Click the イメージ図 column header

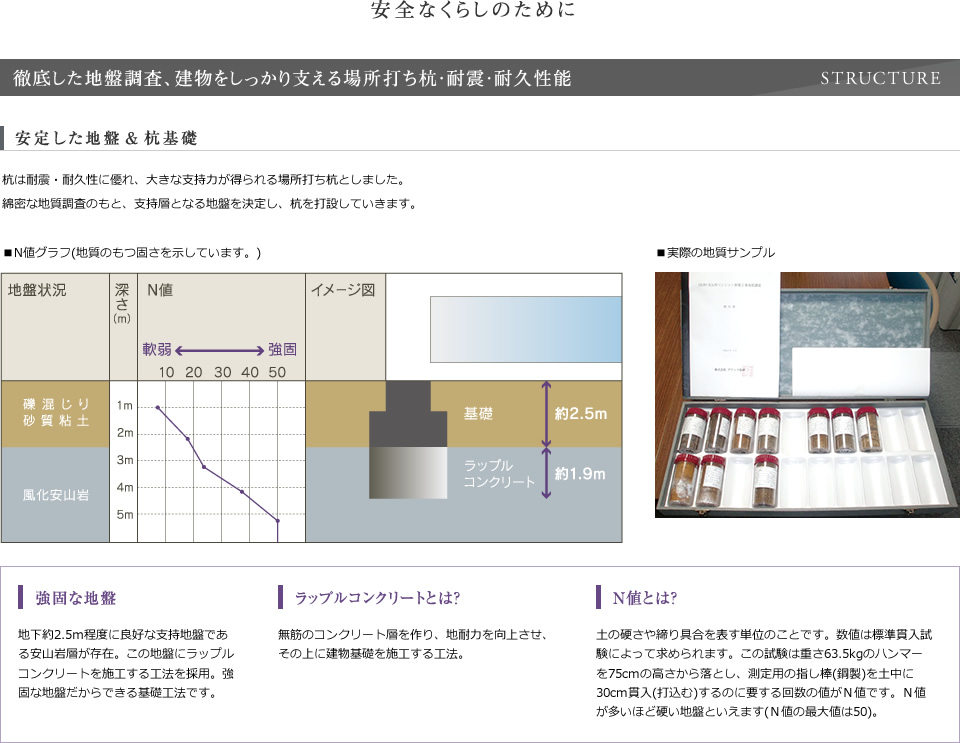point(342,291)
